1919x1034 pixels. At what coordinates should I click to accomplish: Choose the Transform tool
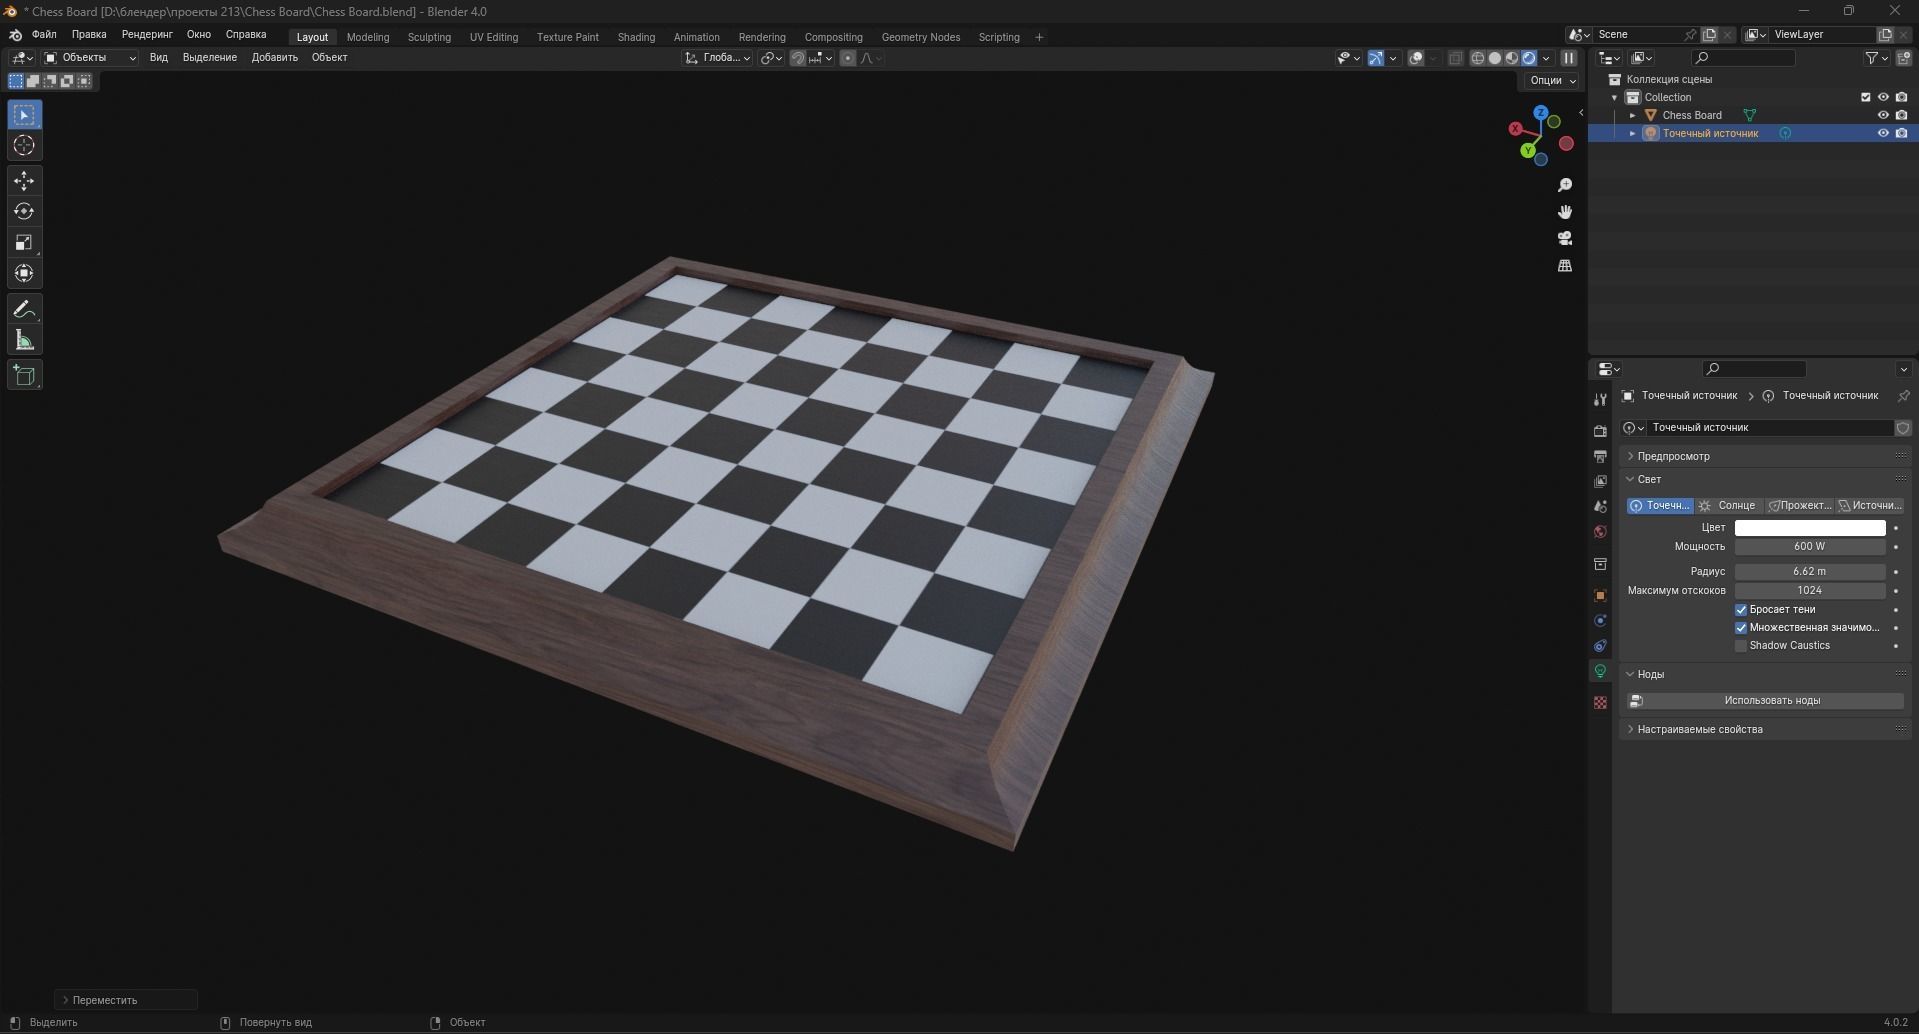(24, 274)
